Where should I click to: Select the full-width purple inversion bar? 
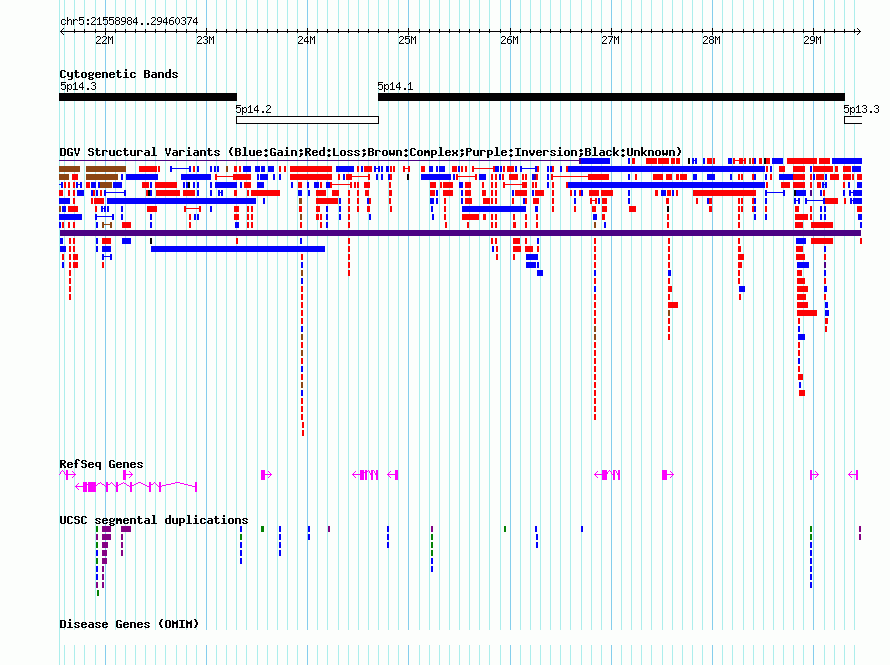[x=460, y=233]
